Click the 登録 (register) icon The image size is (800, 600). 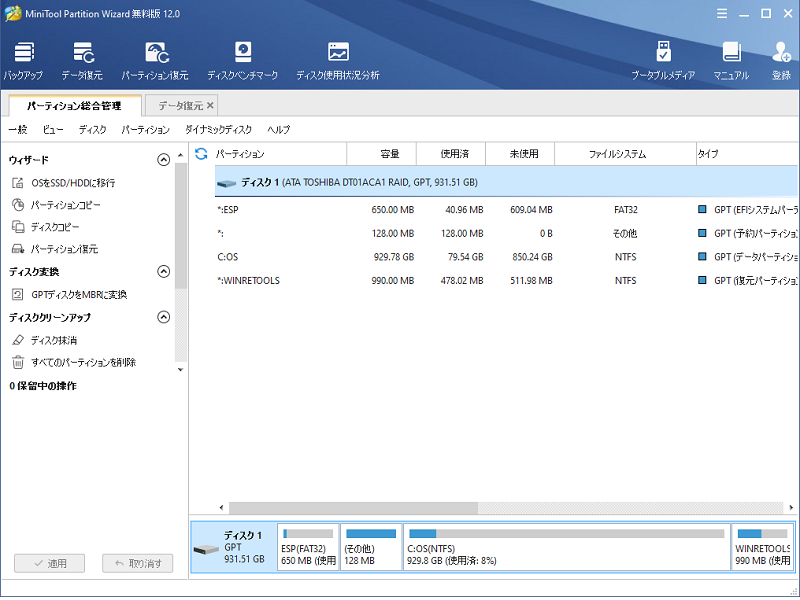pos(781,61)
